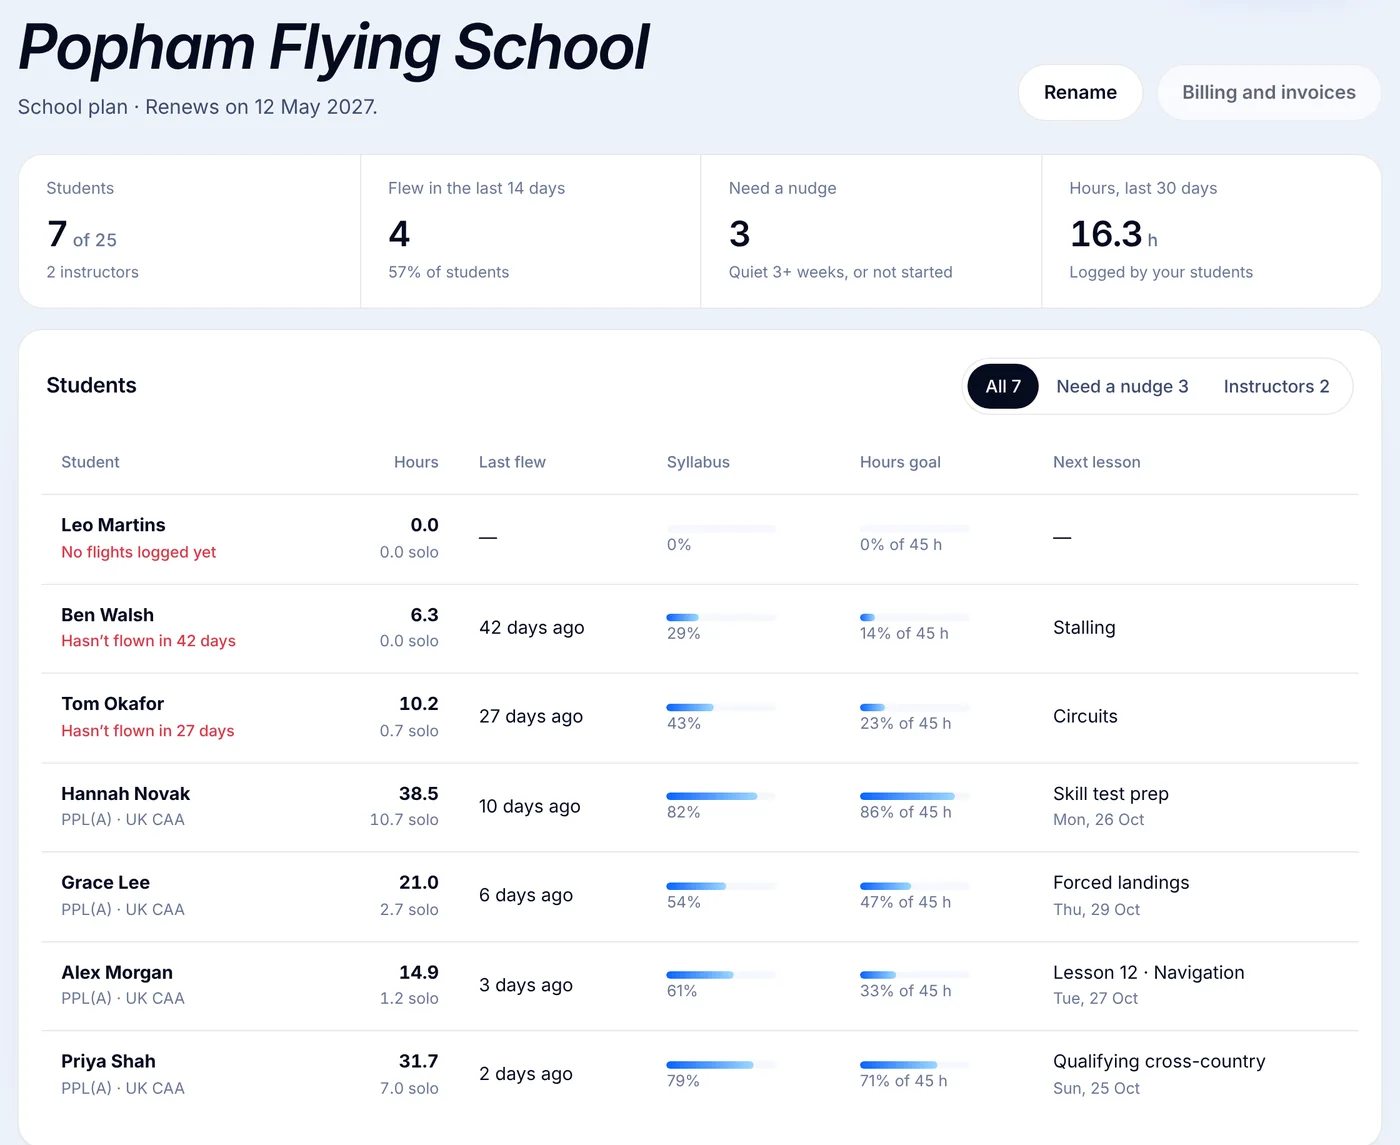This screenshot has width=1400, height=1145.
Task: Click Alex Morgan's 61% syllabus bar
Action: (x=721, y=975)
